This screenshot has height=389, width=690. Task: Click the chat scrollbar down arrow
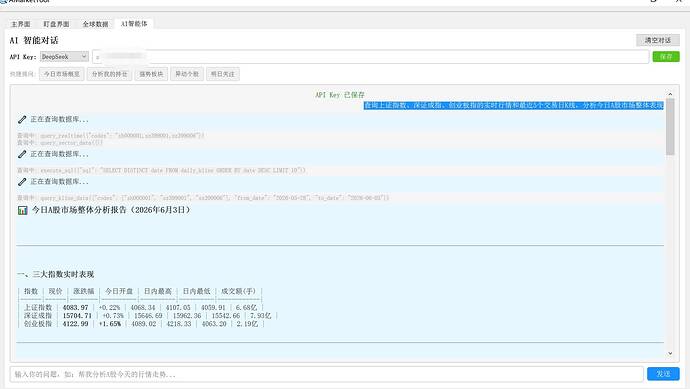[670, 353]
